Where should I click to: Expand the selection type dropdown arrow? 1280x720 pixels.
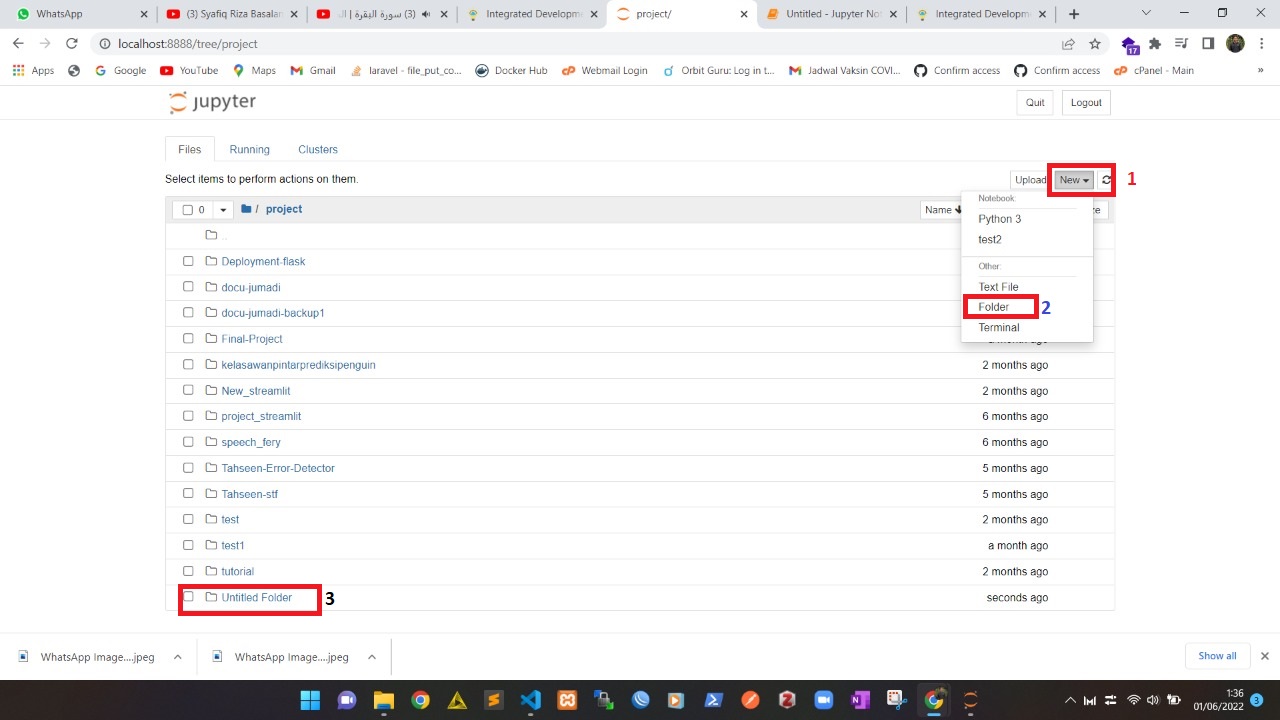(x=223, y=210)
